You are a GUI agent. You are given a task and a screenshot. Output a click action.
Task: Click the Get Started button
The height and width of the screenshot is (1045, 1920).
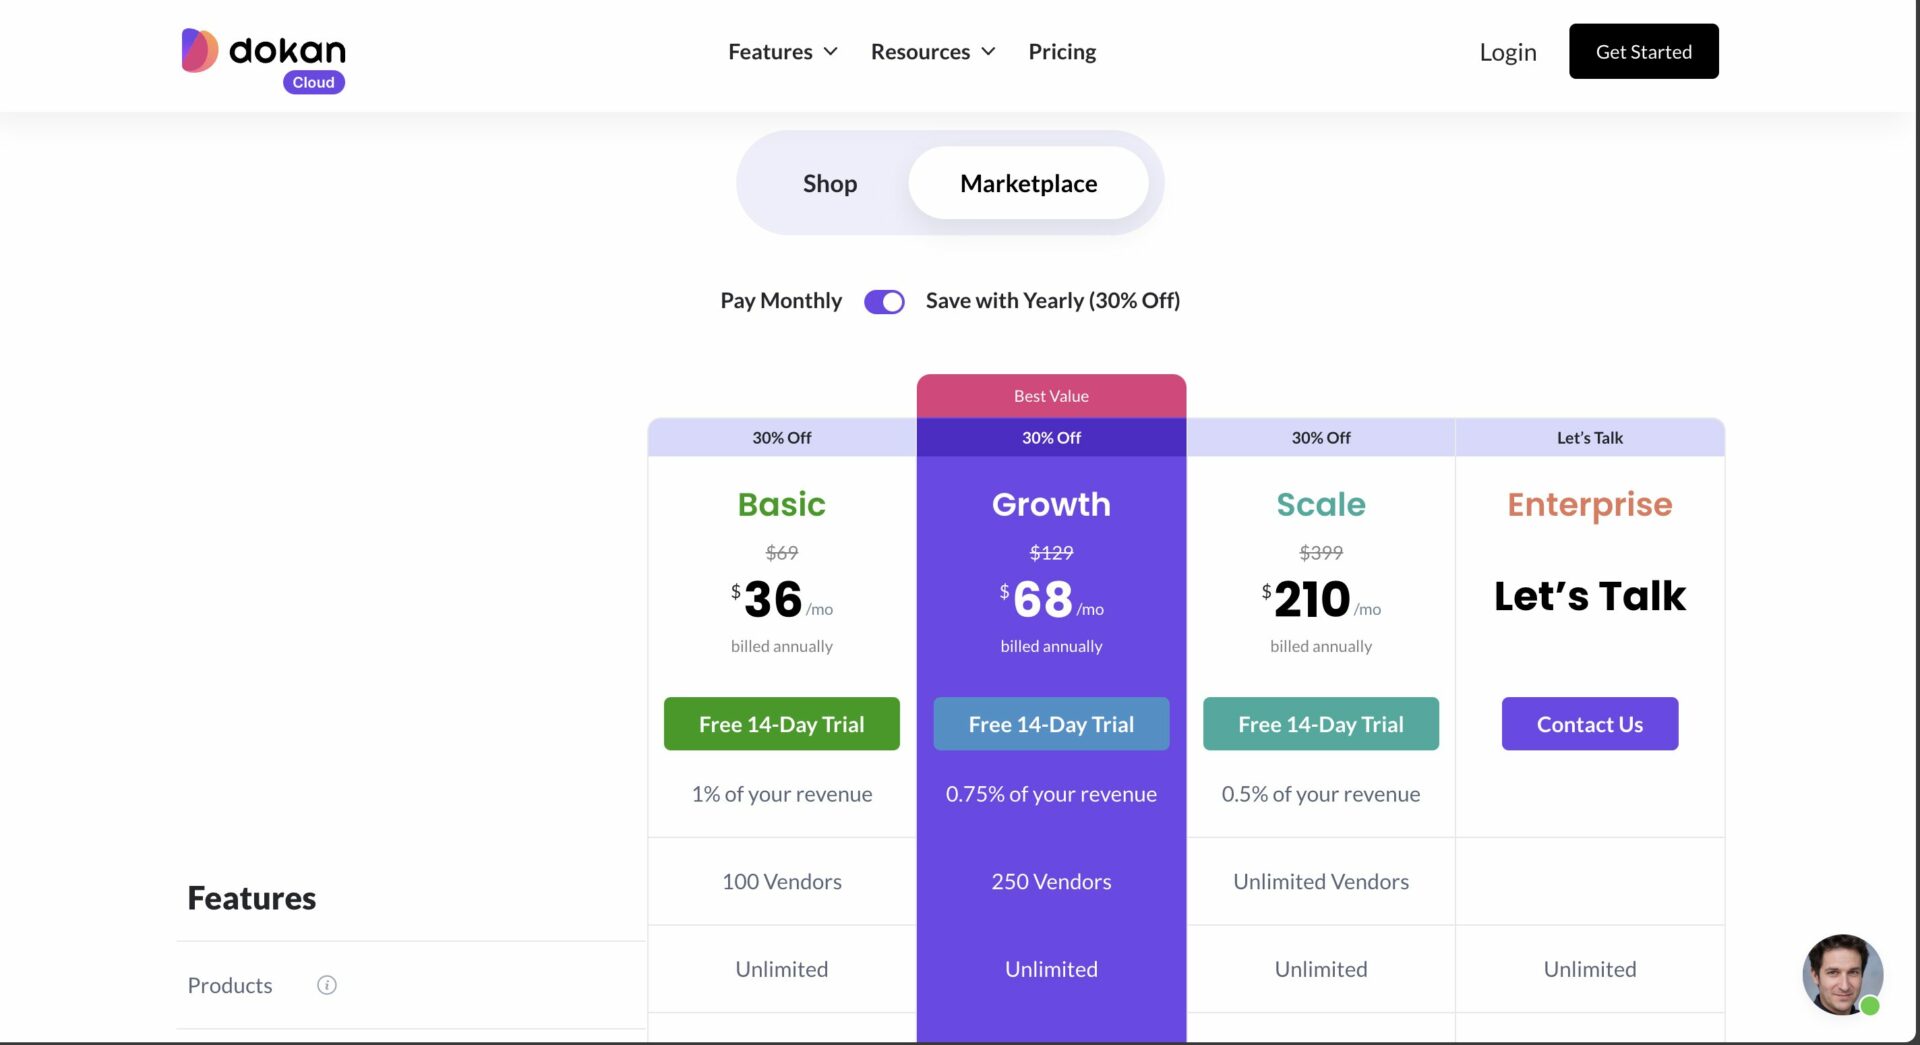click(1643, 51)
